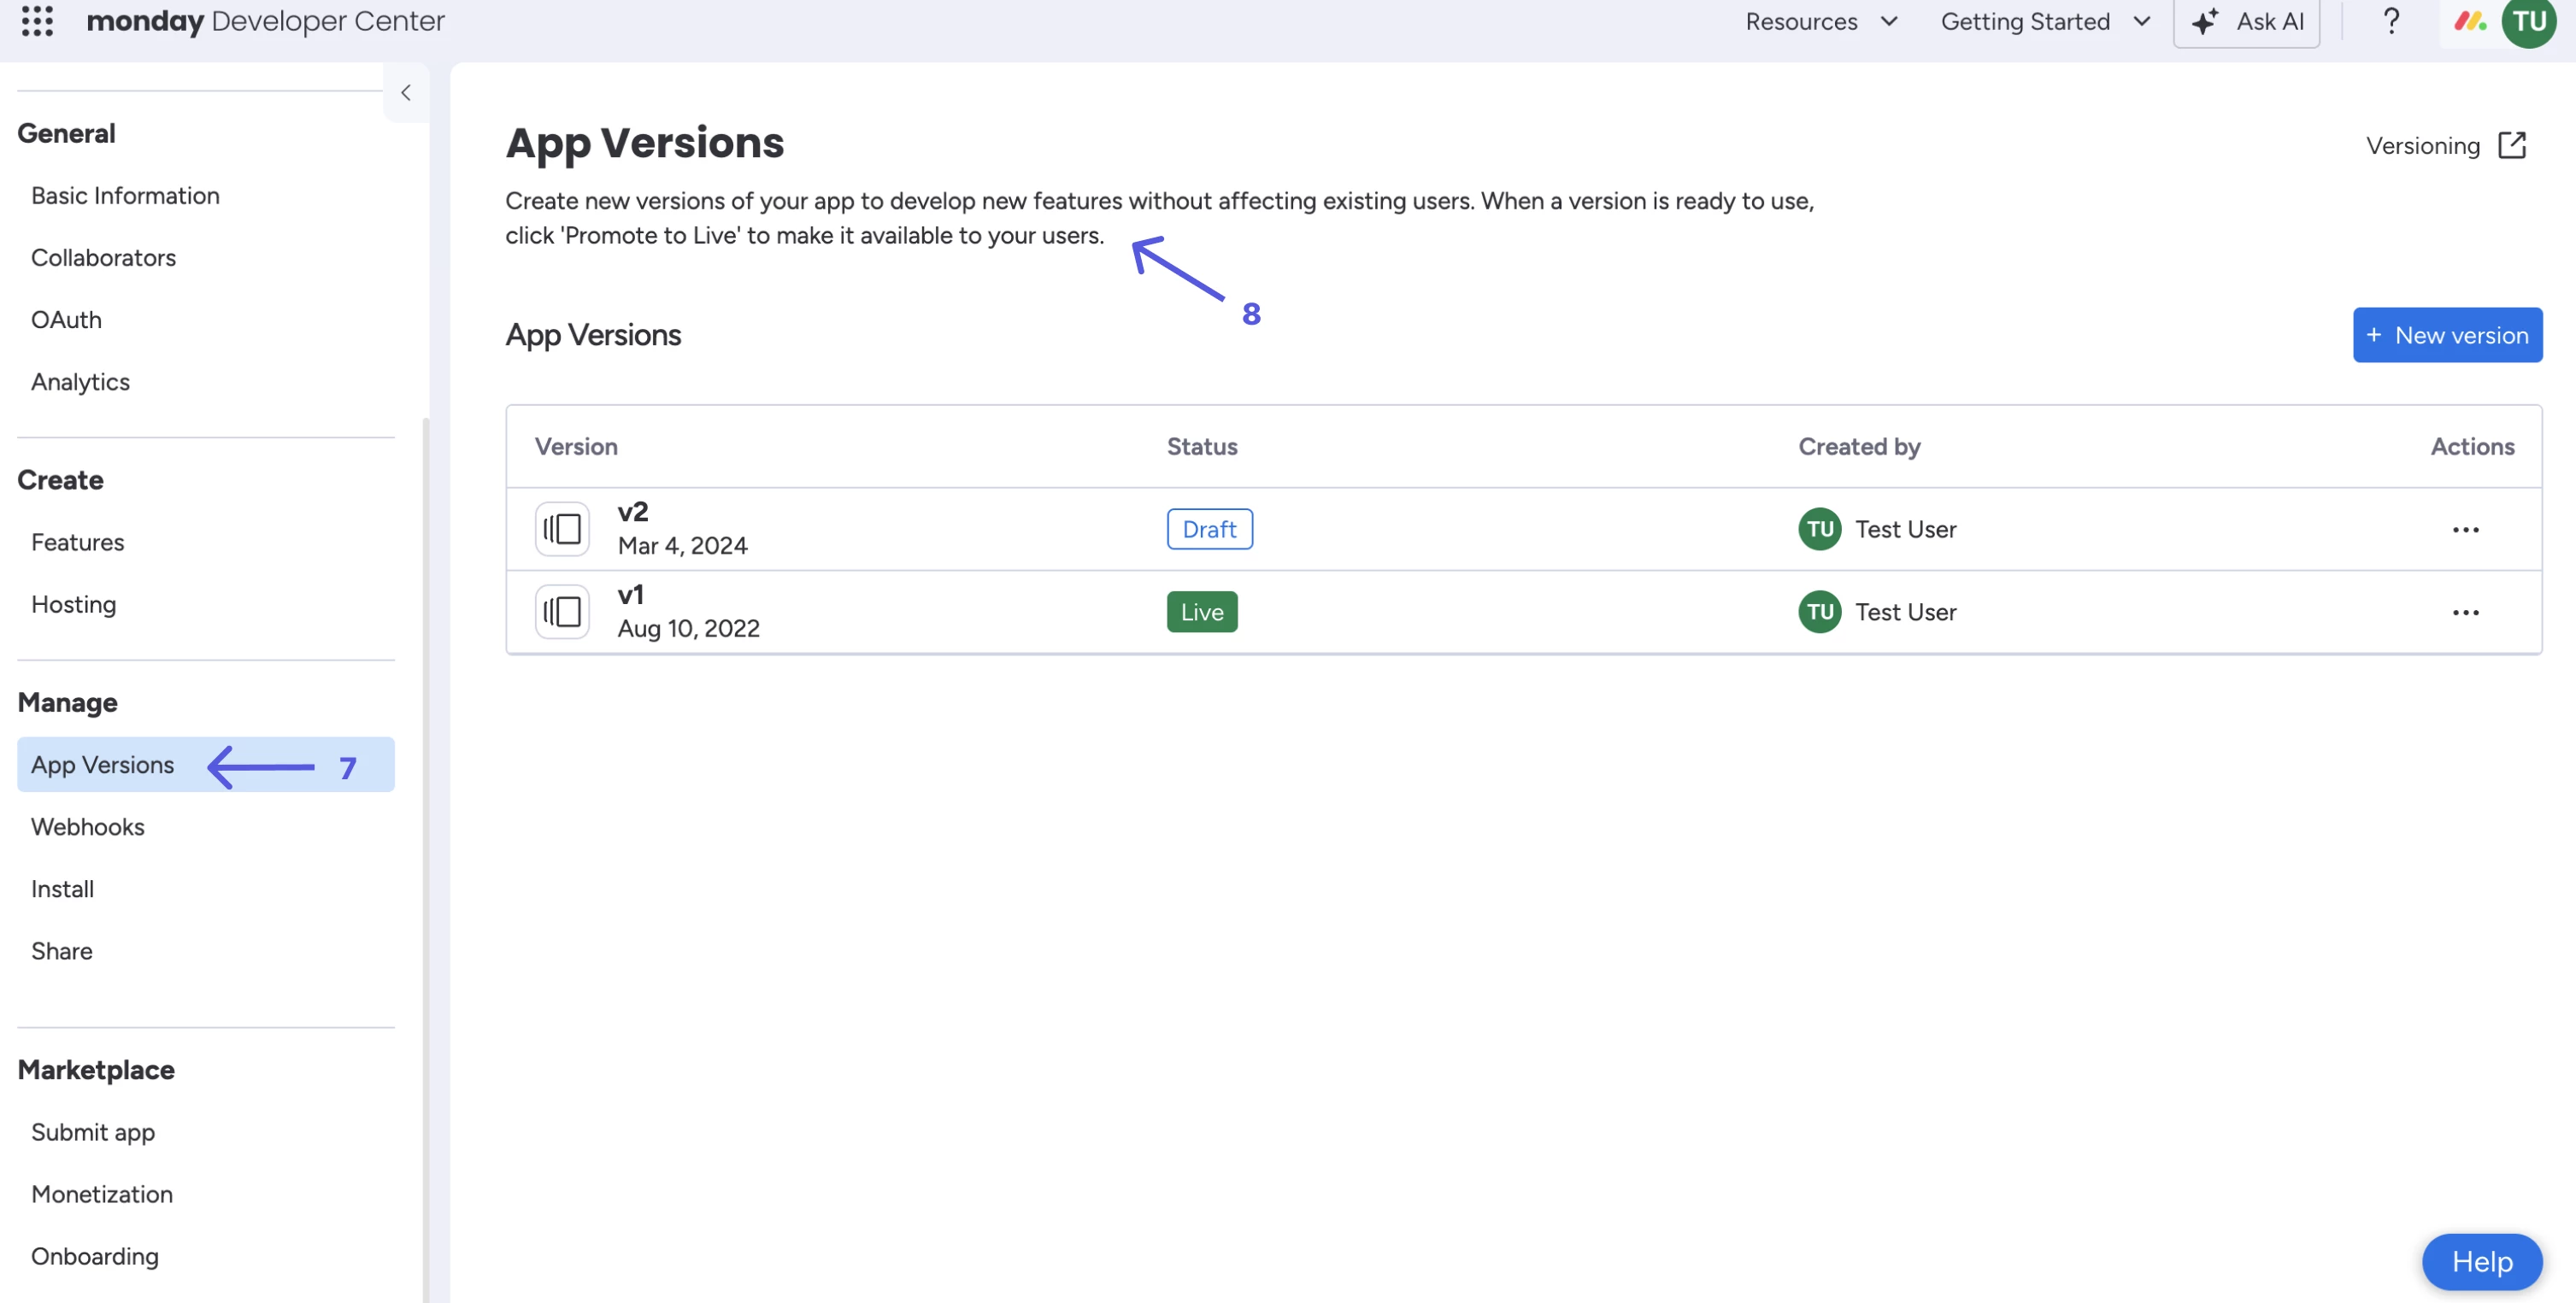Open the v1 row actions menu
The width and height of the screenshot is (2576, 1303).
(2465, 613)
